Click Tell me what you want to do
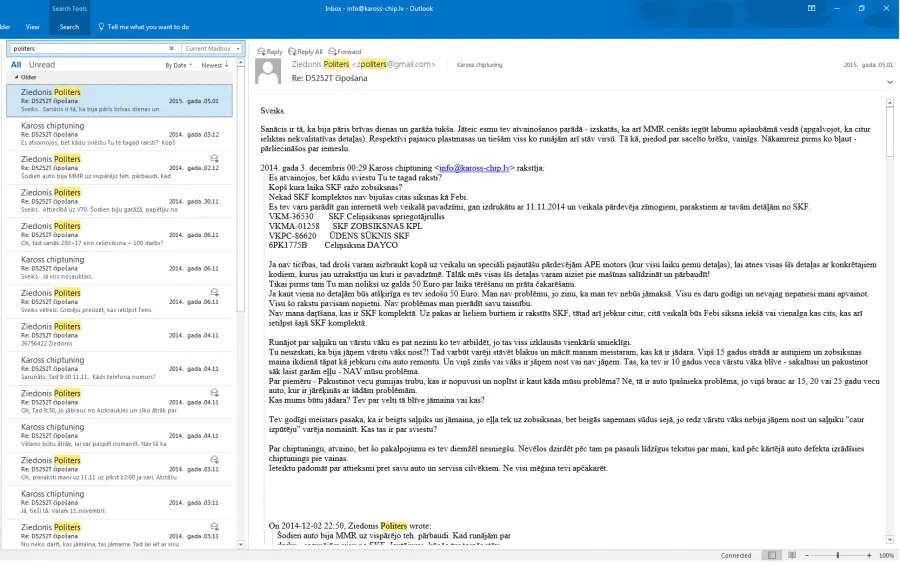Screen dimensions: 900x562 pos(148,27)
